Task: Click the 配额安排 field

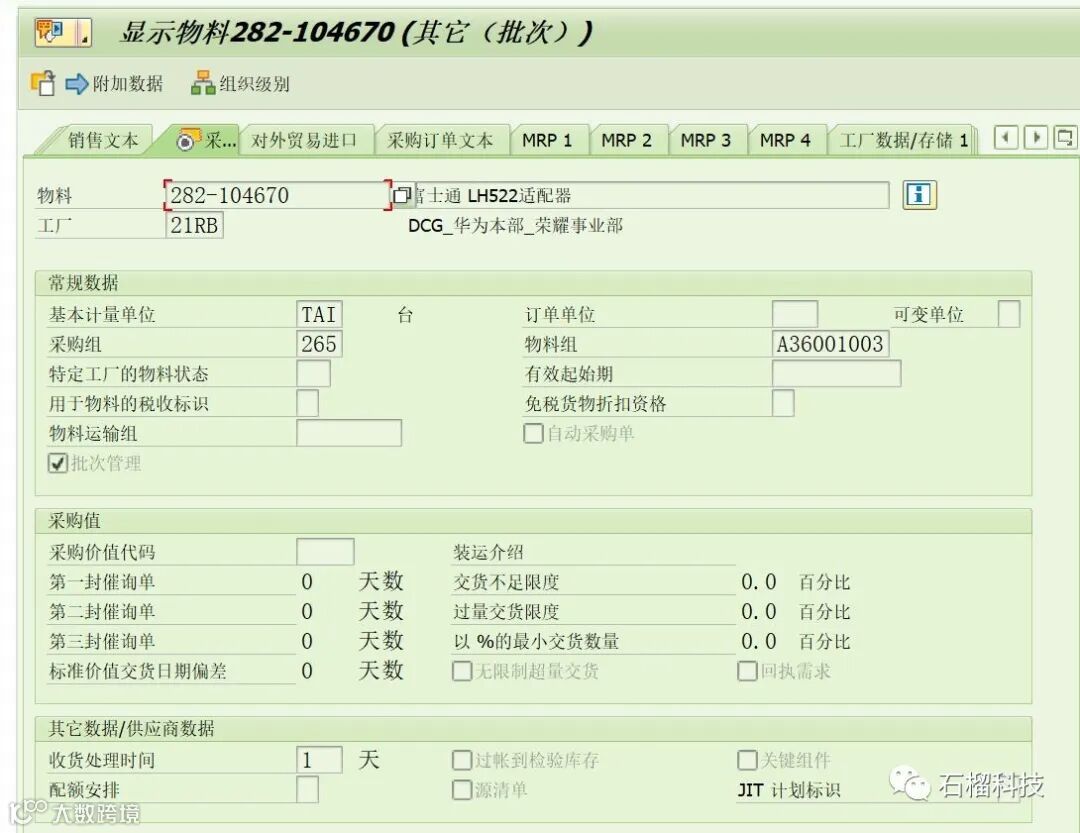Action: [x=308, y=790]
